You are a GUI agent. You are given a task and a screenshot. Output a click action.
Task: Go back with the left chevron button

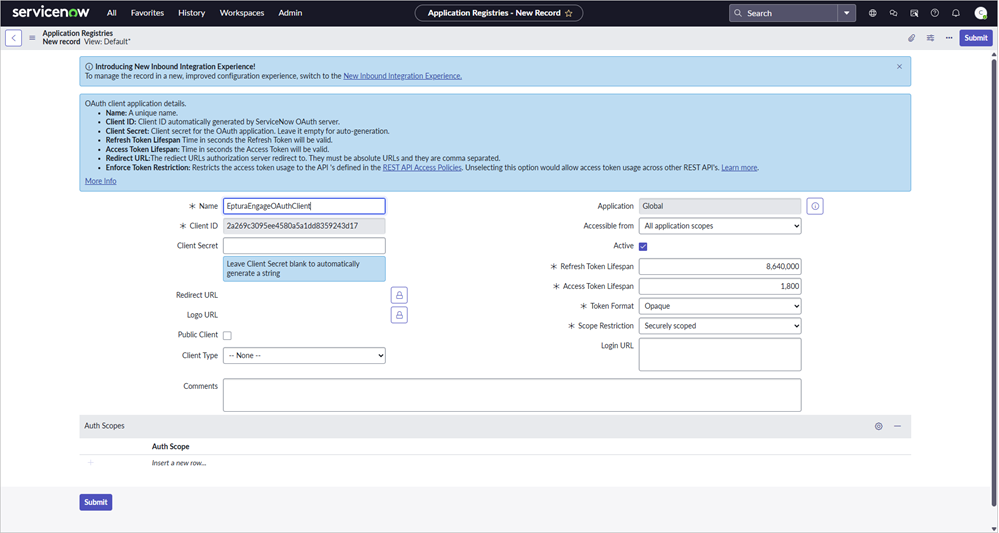[x=13, y=38]
